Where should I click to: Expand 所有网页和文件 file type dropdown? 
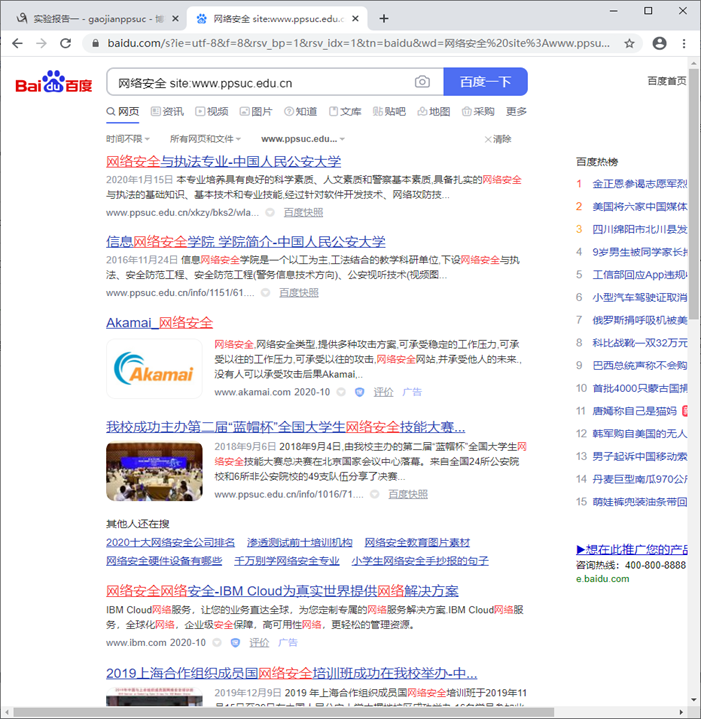point(205,139)
